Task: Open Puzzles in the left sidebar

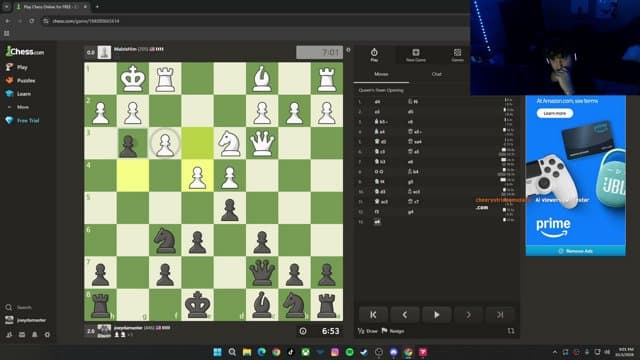Action: [20, 80]
